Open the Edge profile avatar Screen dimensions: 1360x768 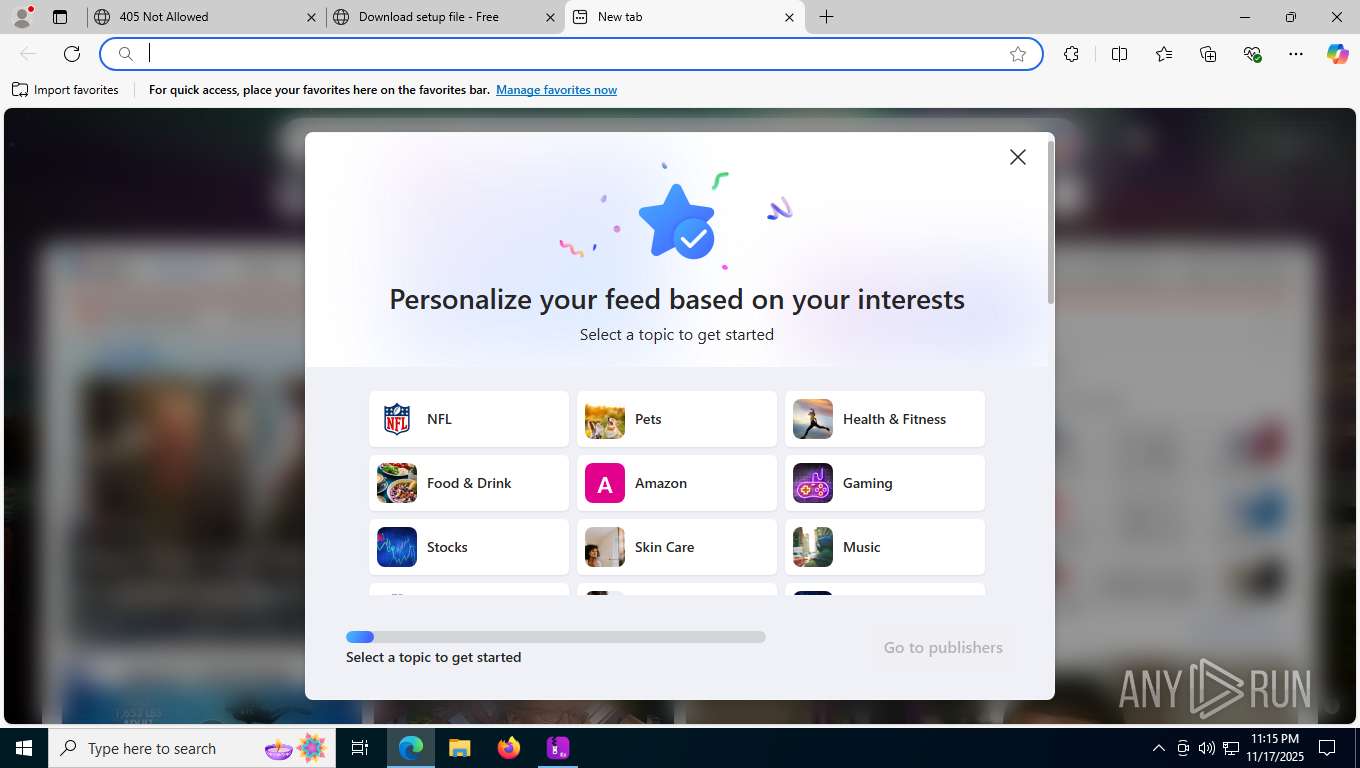(22, 17)
